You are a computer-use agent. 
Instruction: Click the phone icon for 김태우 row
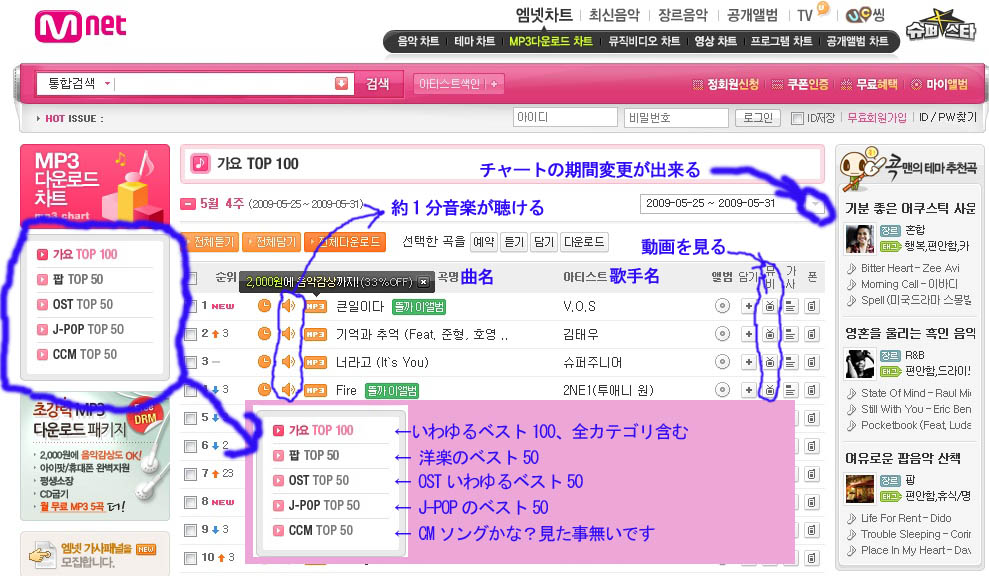coord(812,334)
